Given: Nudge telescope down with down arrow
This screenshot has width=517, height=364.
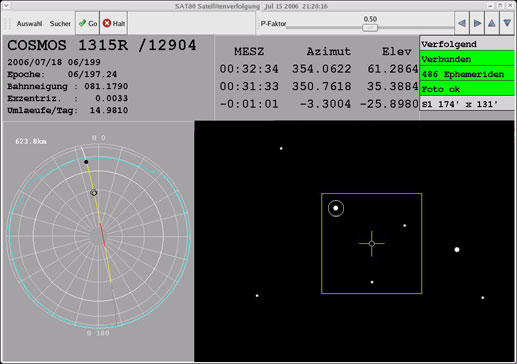Looking at the screenshot, I should 507,23.
